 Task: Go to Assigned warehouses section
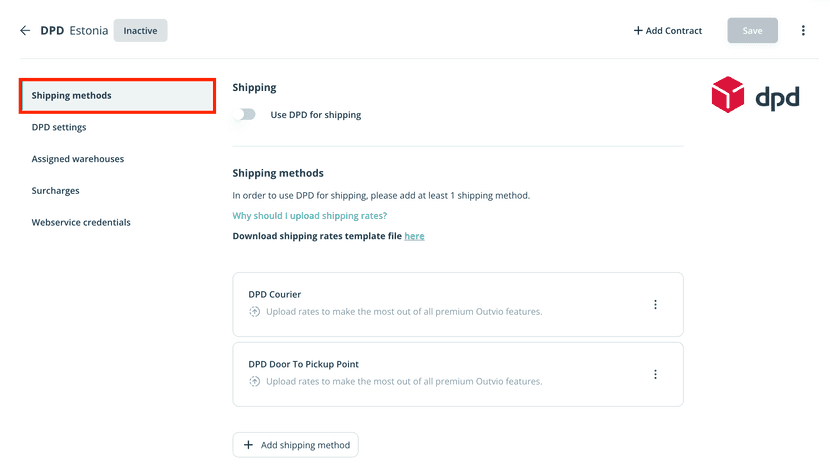tap(78, 159)
